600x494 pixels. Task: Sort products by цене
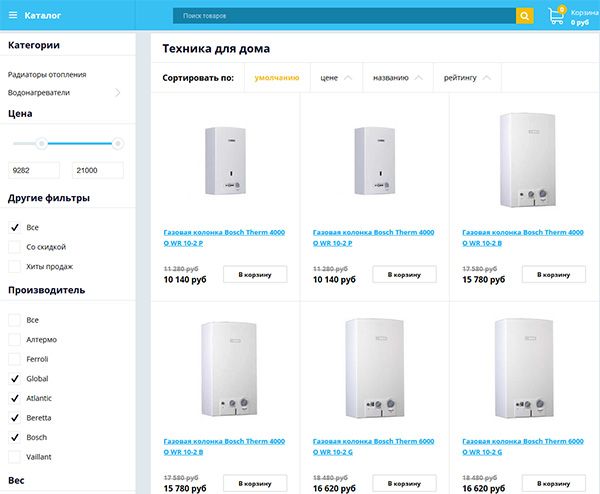coord(328,77)
